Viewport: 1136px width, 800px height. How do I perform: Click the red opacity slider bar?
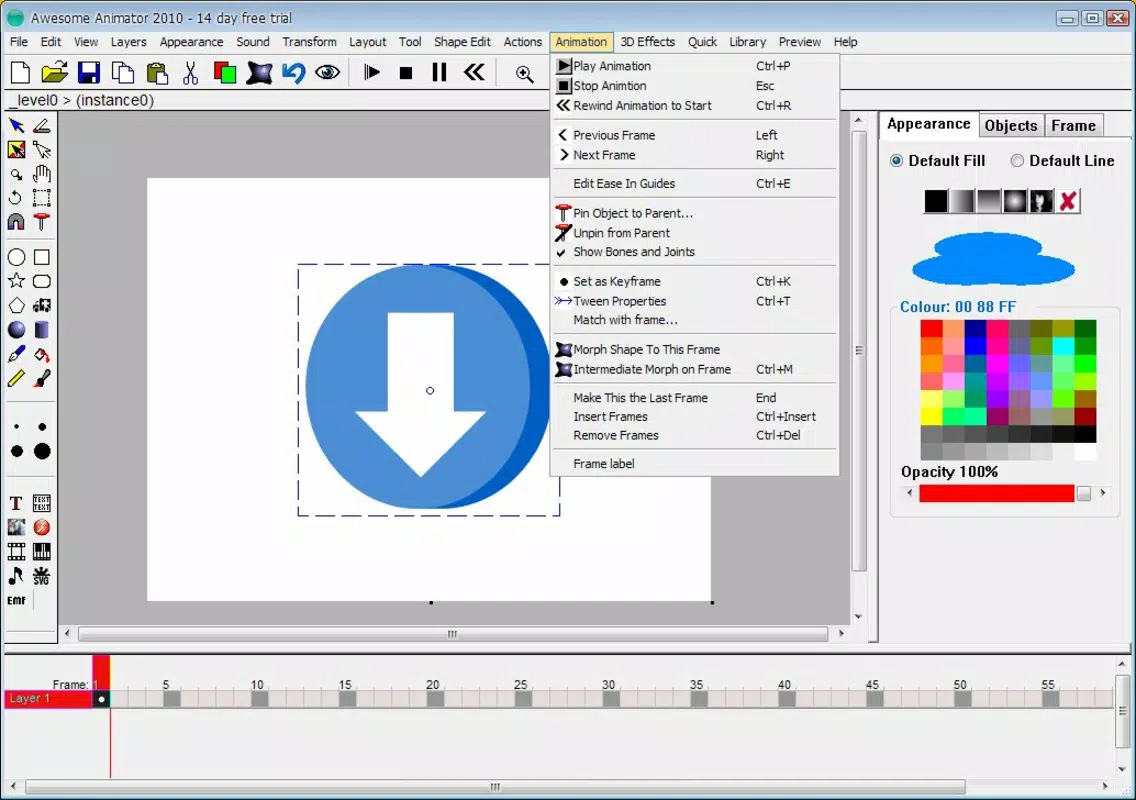[x=996, y=493]
